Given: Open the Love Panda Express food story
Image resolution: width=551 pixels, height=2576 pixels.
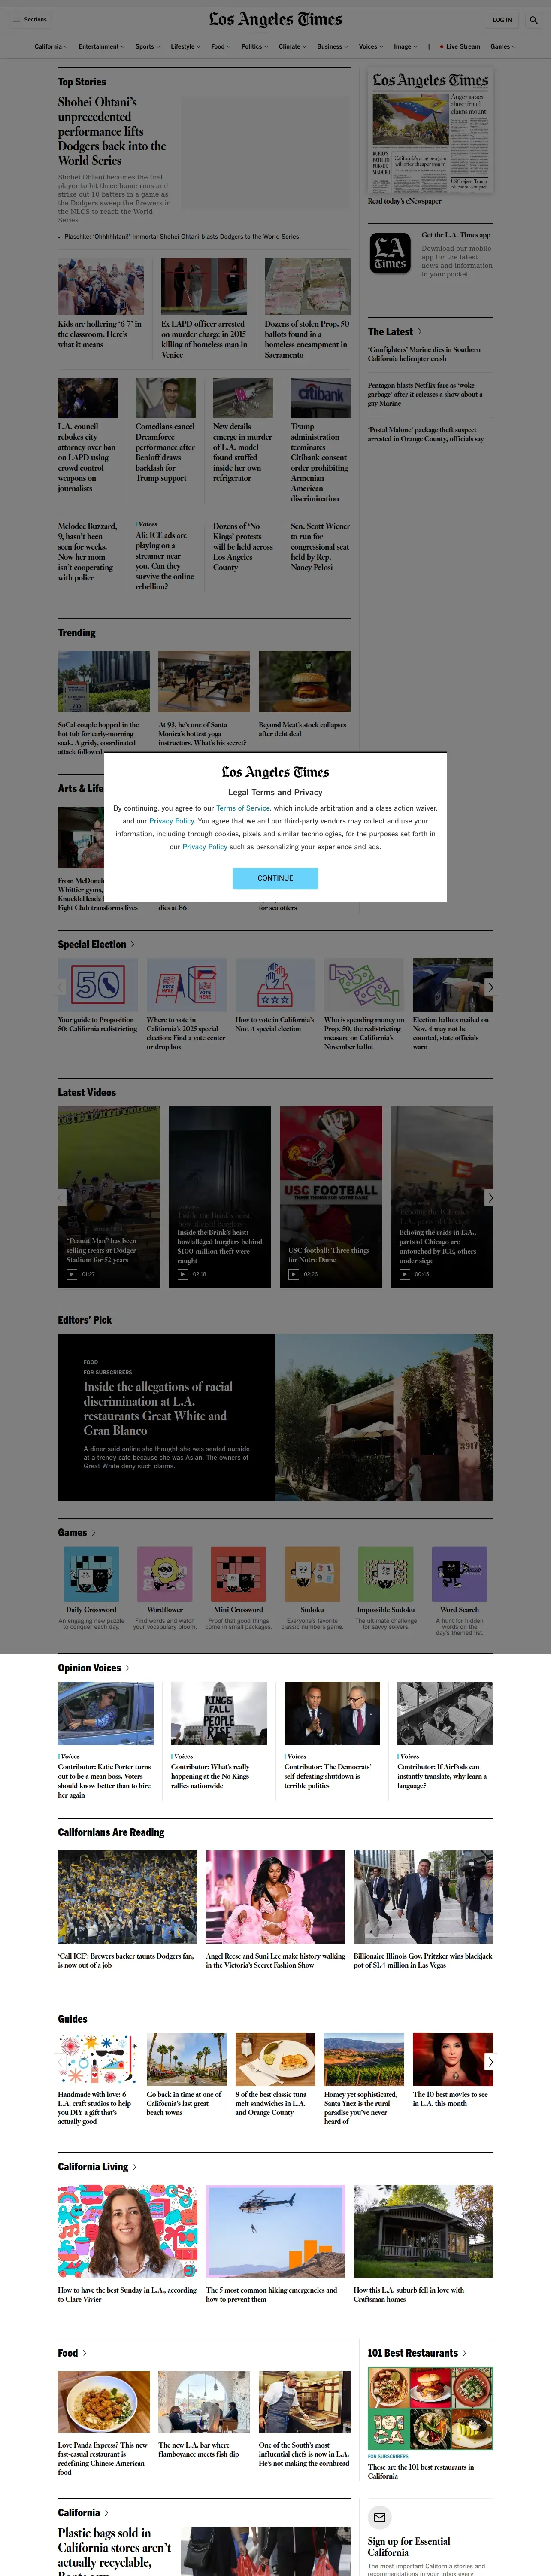Looking at the screenshot, I should [x=102, y=2459].
